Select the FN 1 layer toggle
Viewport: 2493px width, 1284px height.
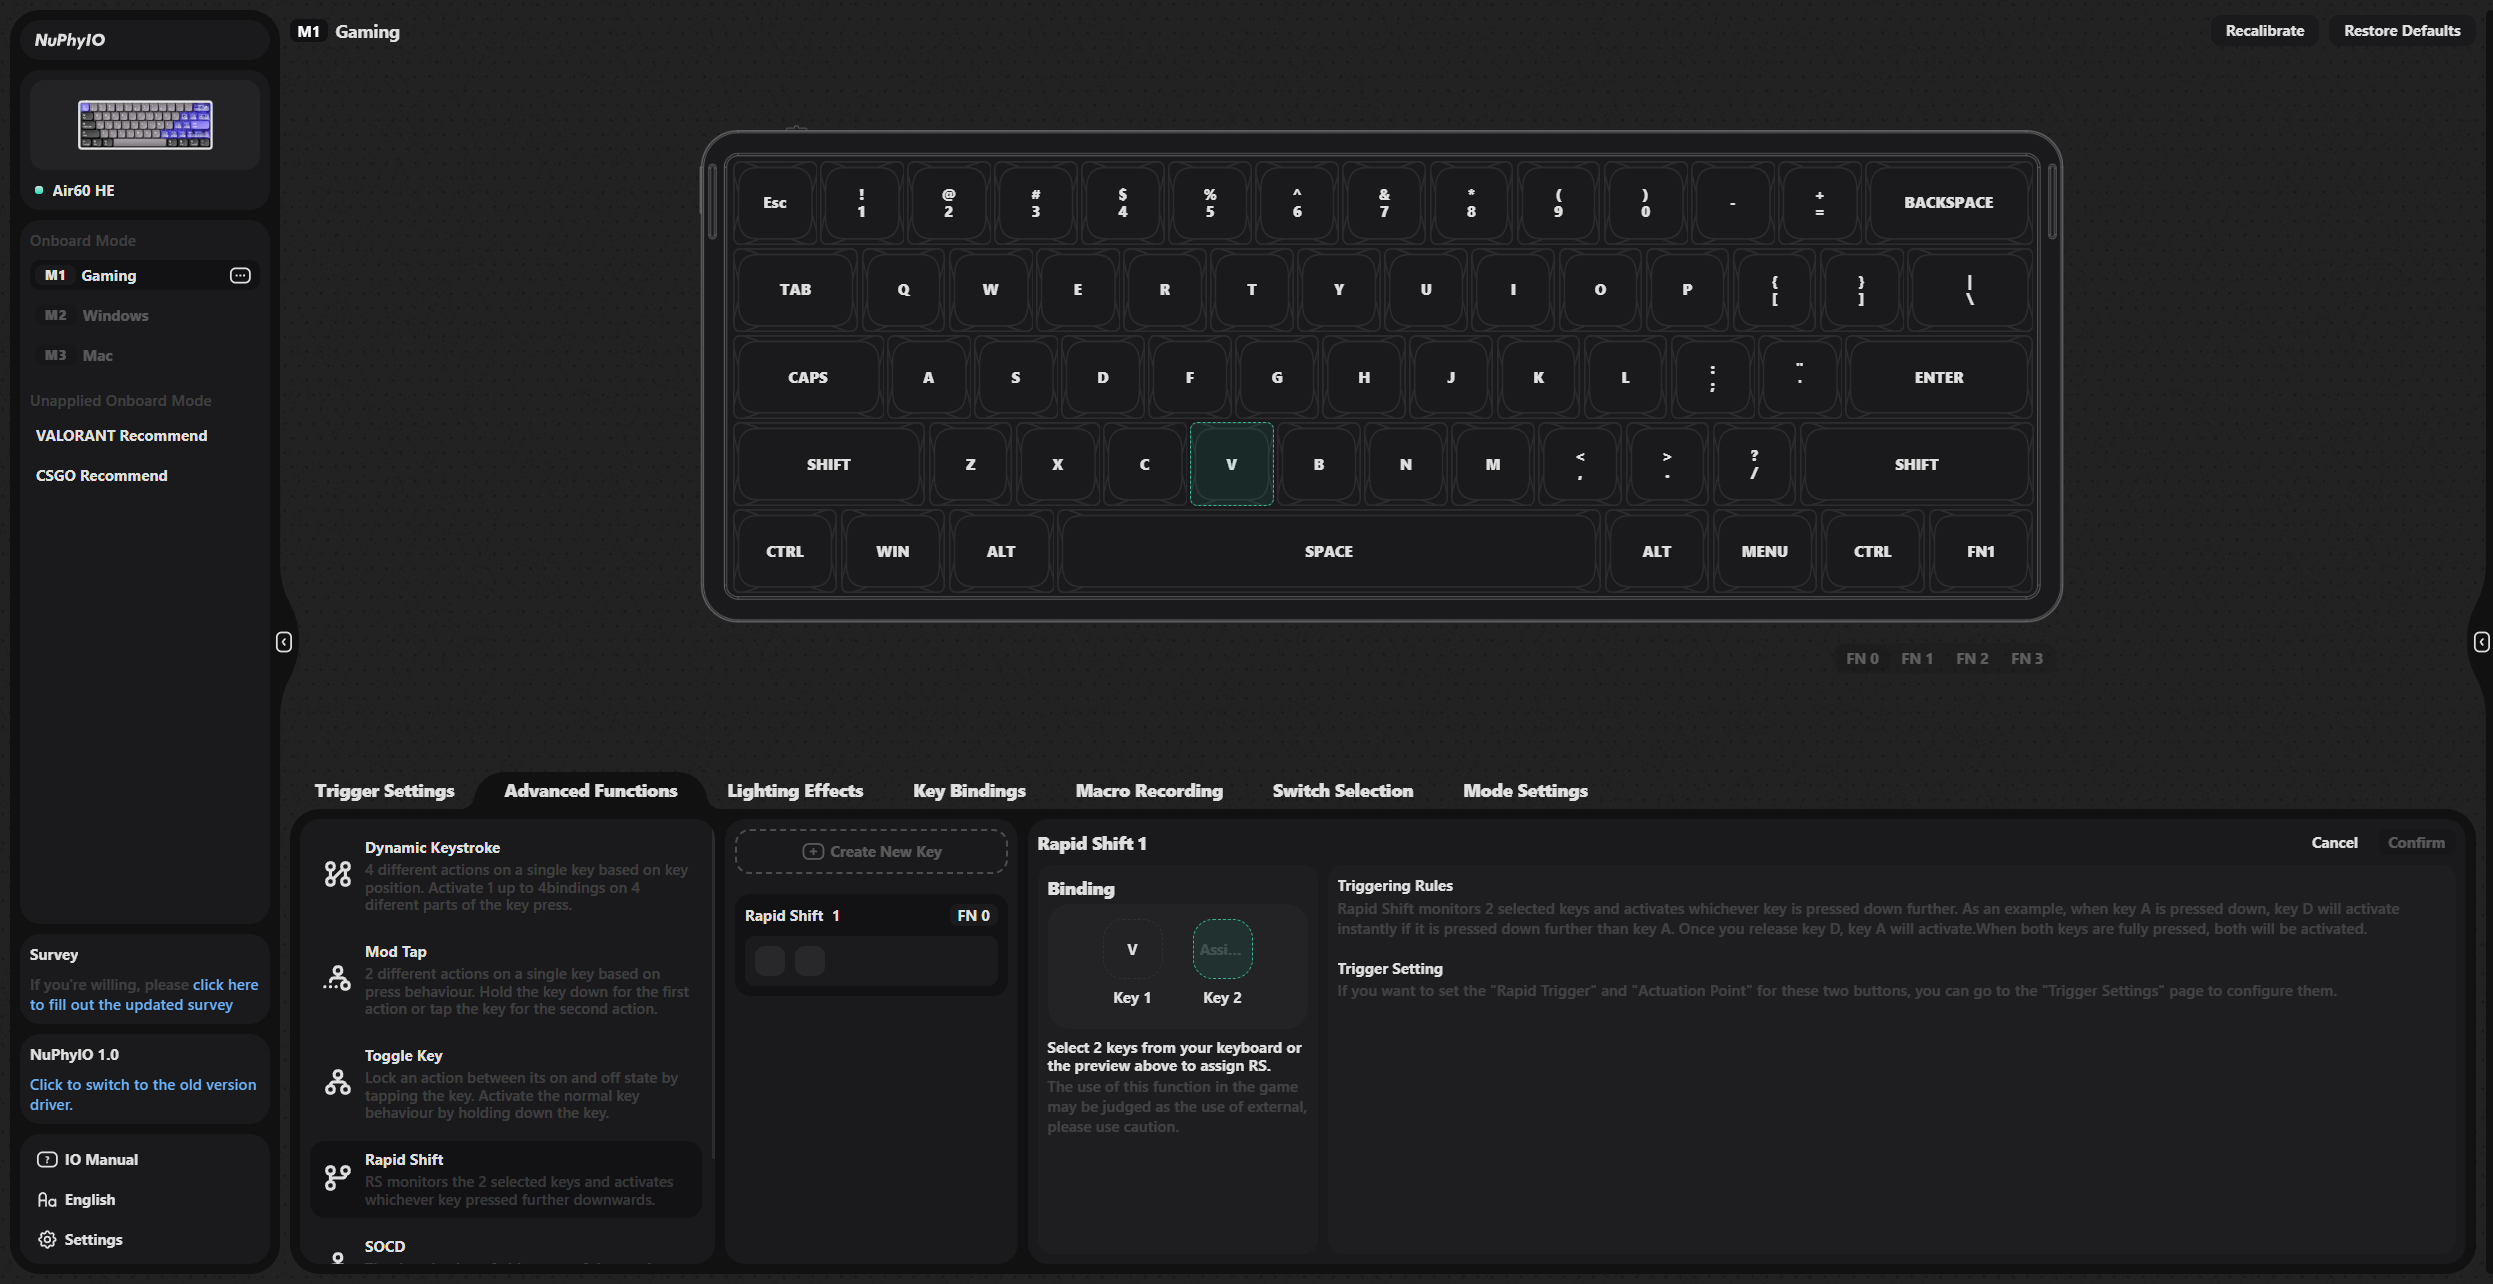1917,659
